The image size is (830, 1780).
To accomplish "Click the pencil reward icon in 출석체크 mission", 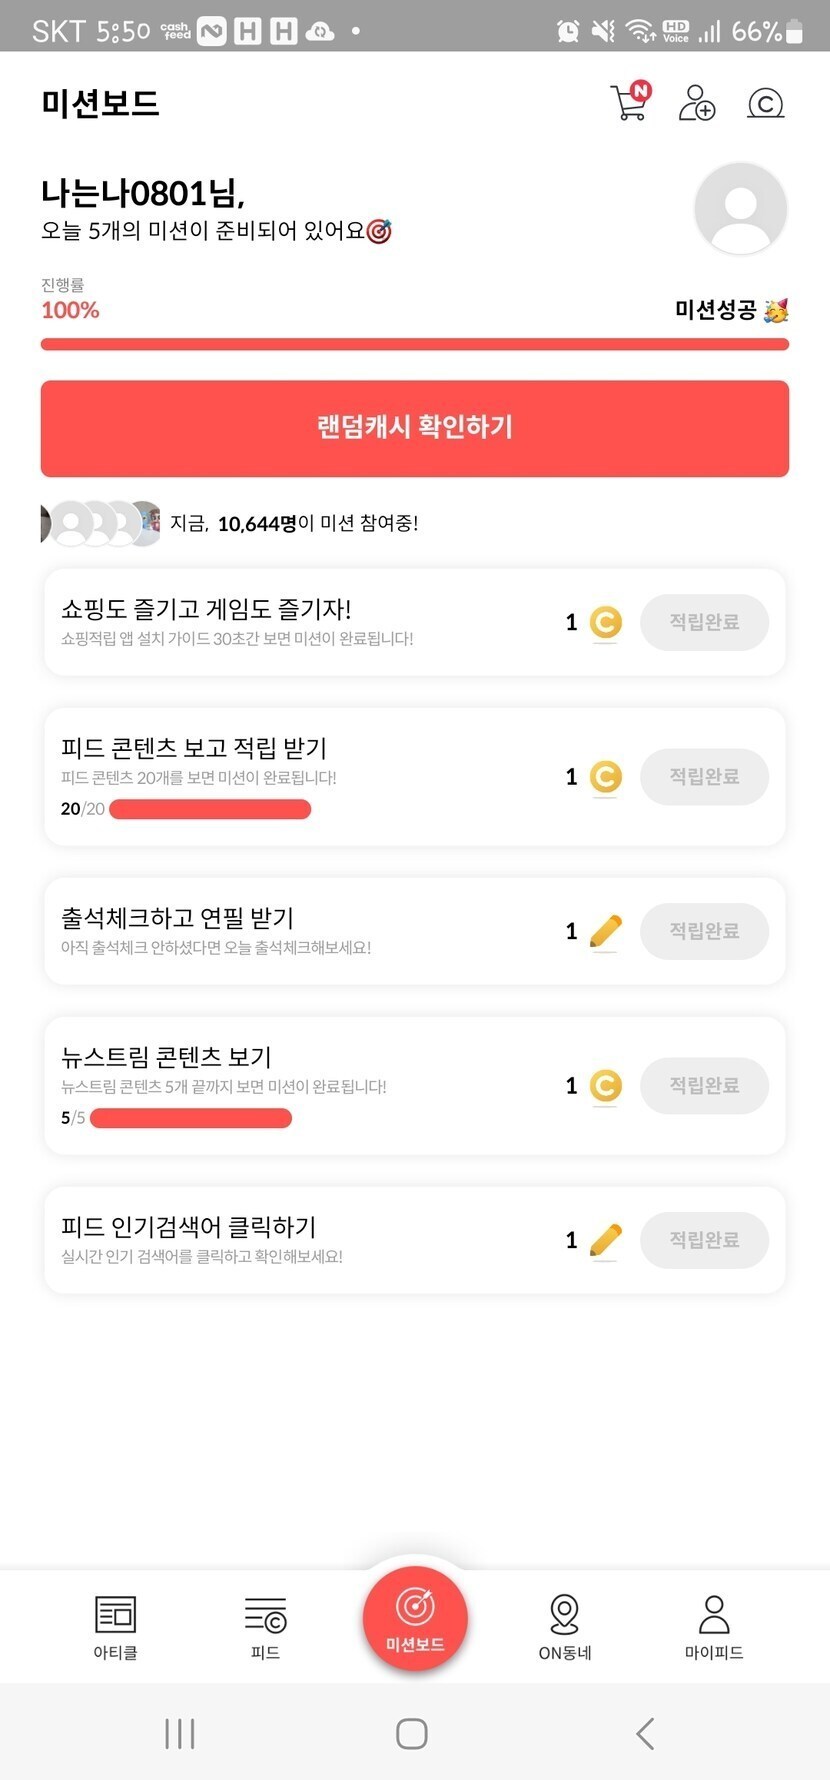I will point(605,931).
